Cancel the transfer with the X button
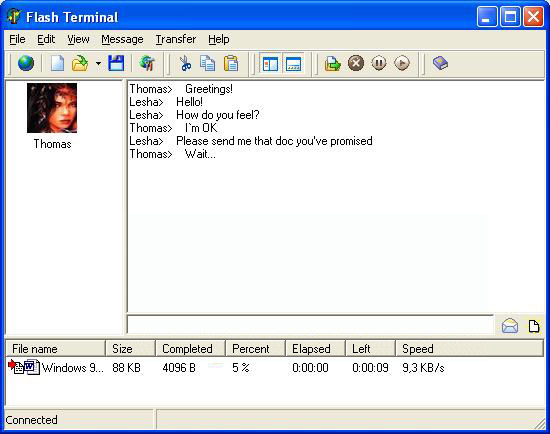This screenshot has width=550, height=434. click(356, 64)
